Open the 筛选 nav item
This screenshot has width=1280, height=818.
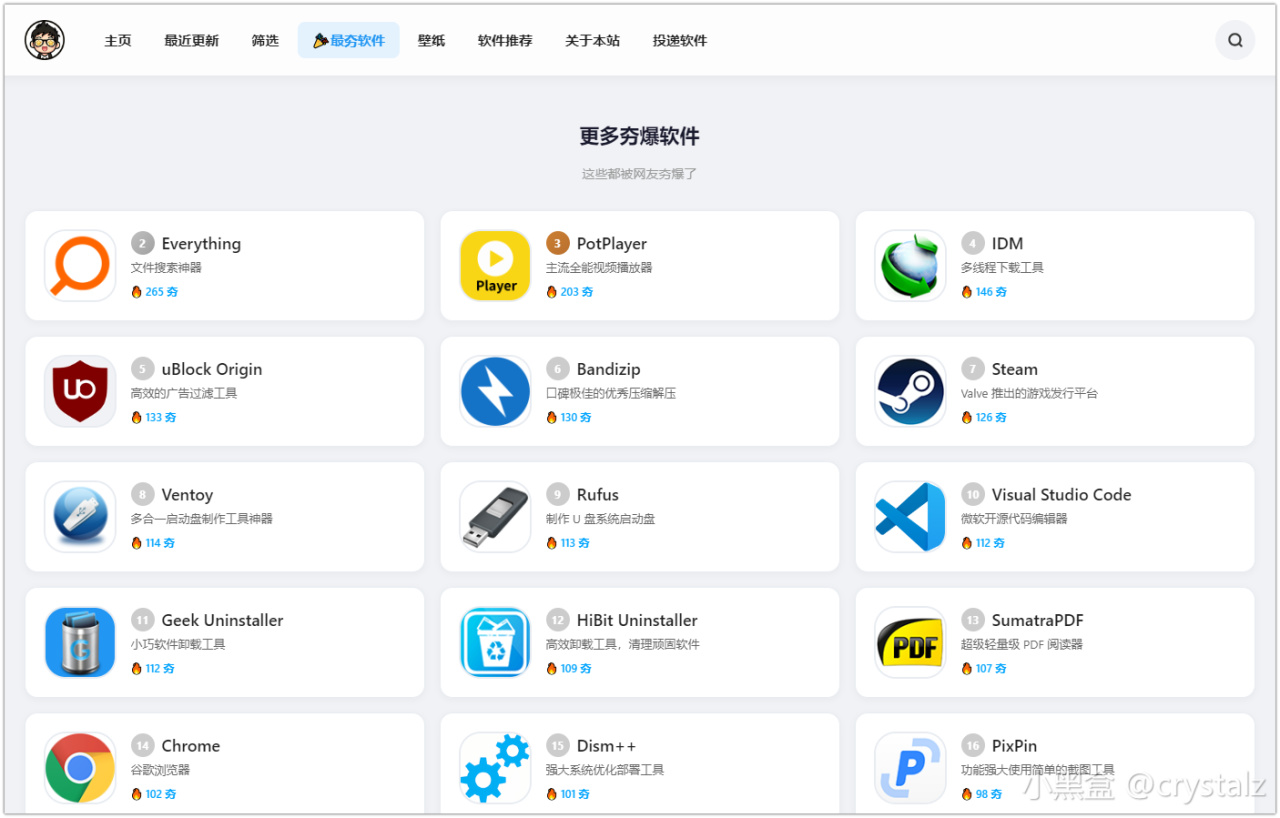point(265,41)
